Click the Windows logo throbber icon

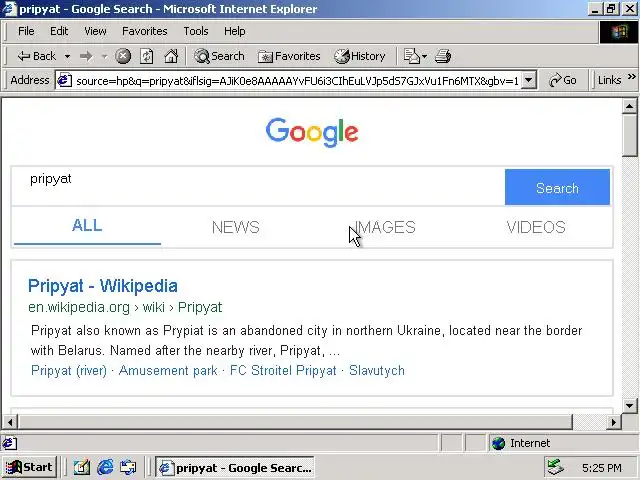(x=619, y=31)
